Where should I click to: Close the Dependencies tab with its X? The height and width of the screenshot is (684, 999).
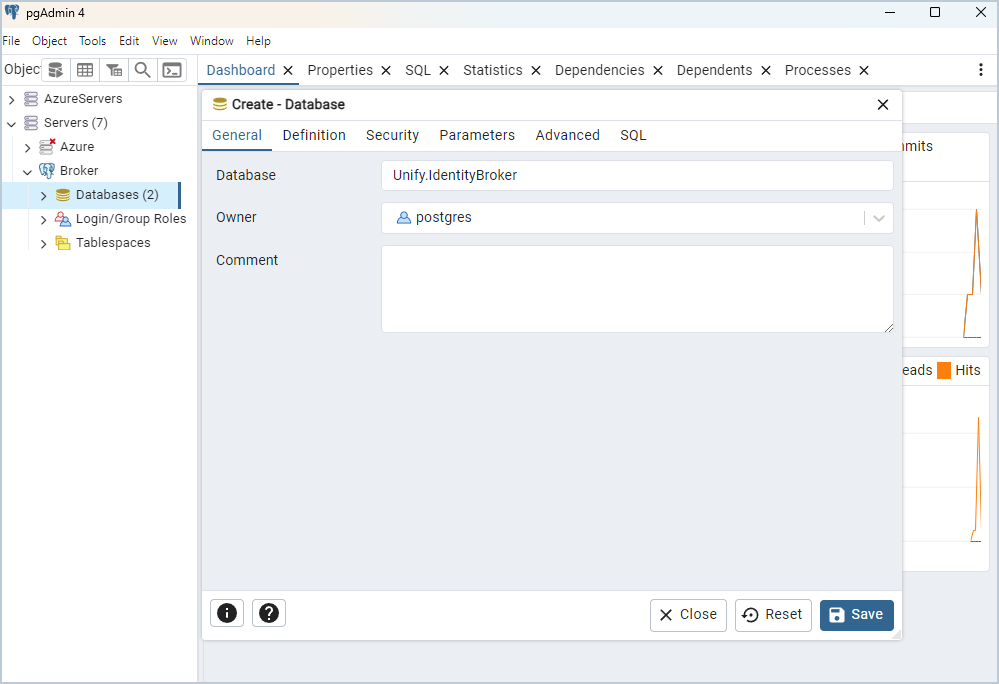pyautogui.click(x=658, y=71)
